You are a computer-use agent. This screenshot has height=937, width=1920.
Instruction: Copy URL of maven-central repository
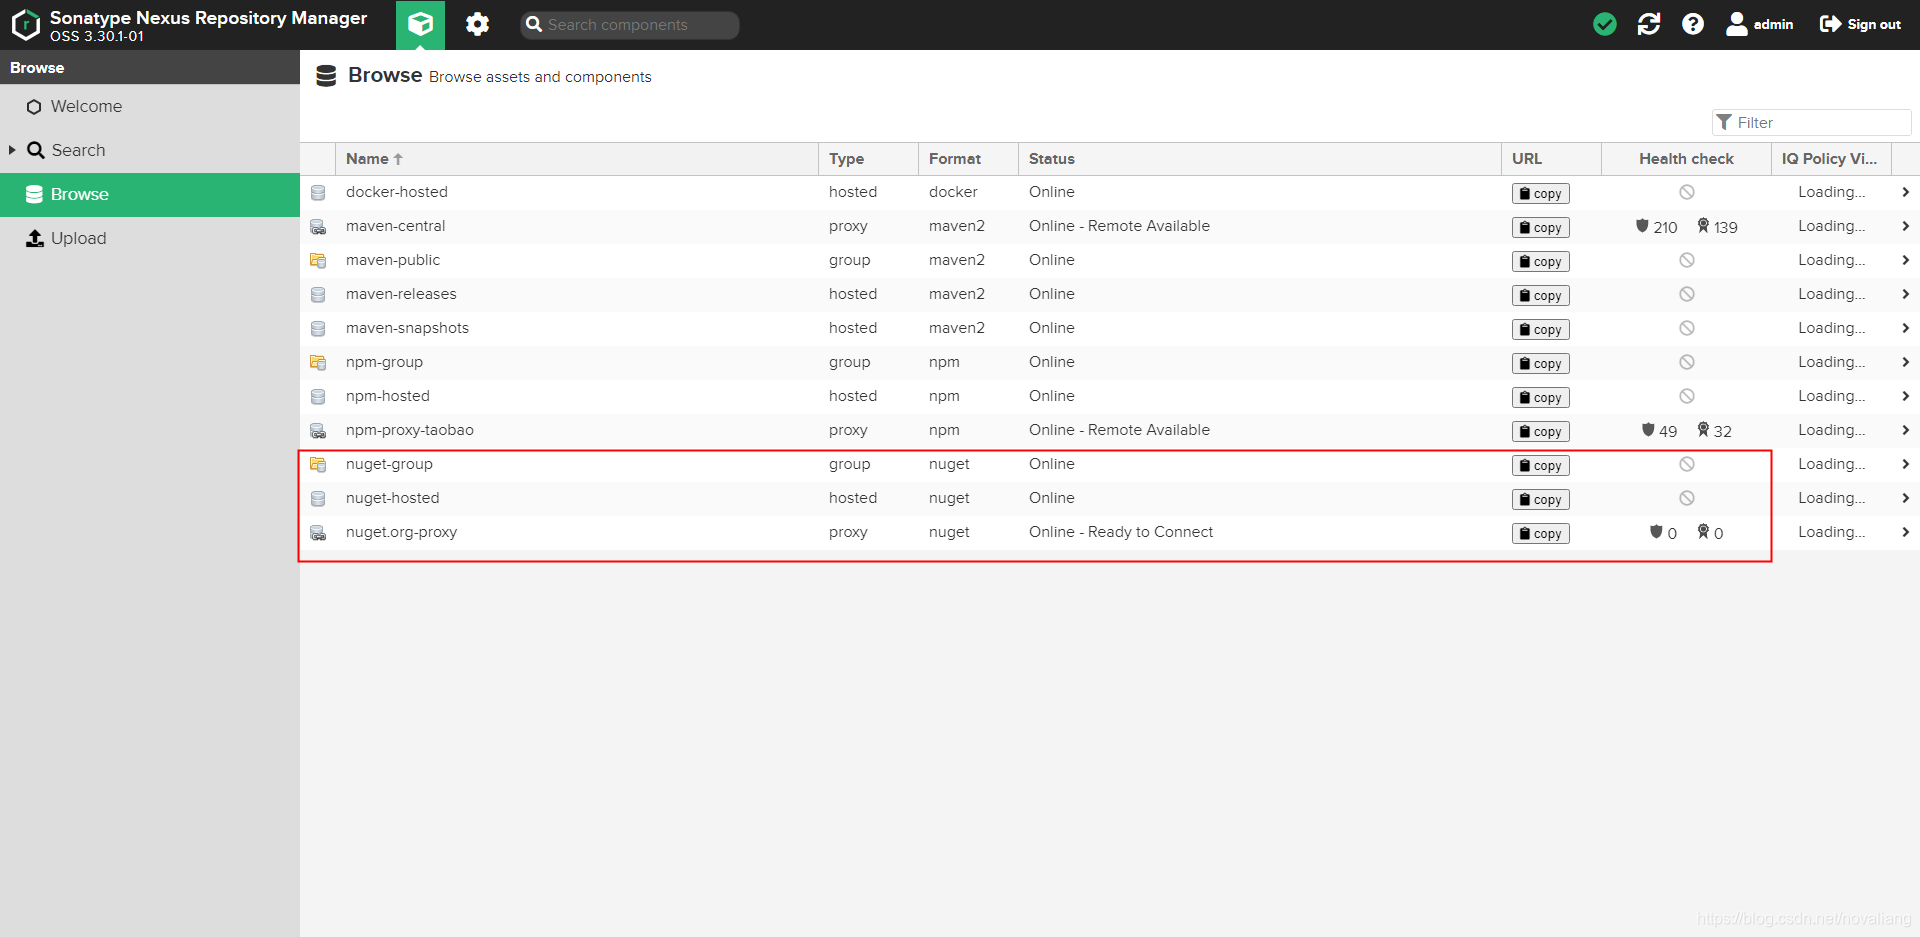1540,227
